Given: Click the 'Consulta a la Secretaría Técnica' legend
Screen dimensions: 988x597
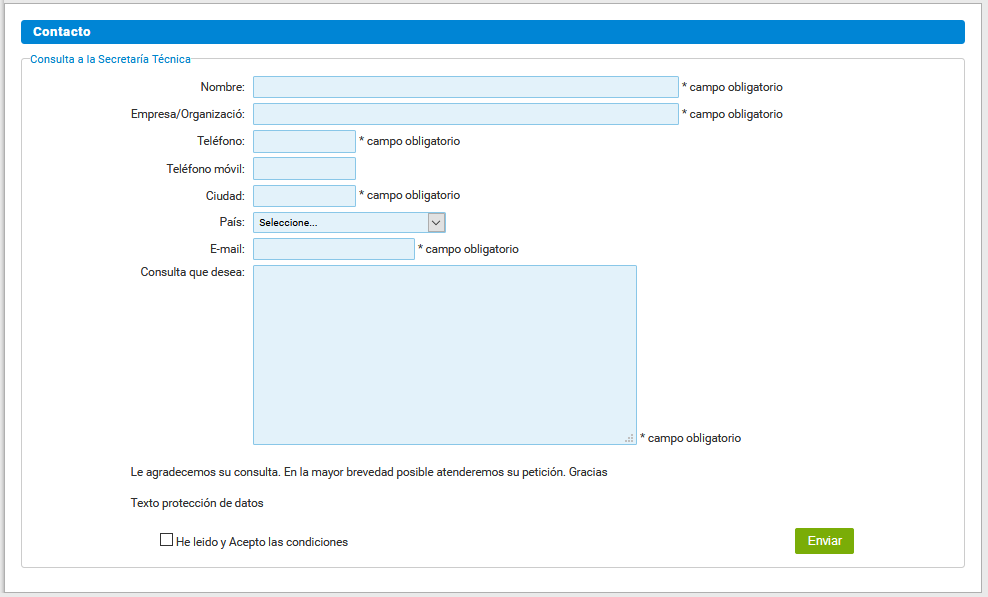Looking at the screenshot, I should click(110, 59).
